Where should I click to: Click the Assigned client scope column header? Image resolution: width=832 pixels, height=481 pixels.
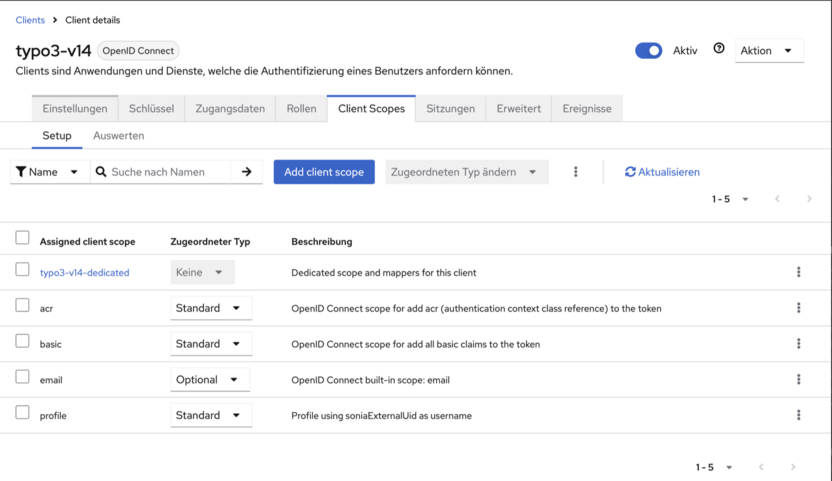88,242
